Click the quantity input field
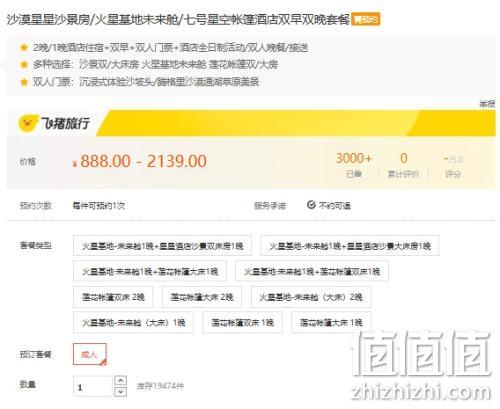 coord(93,386)
